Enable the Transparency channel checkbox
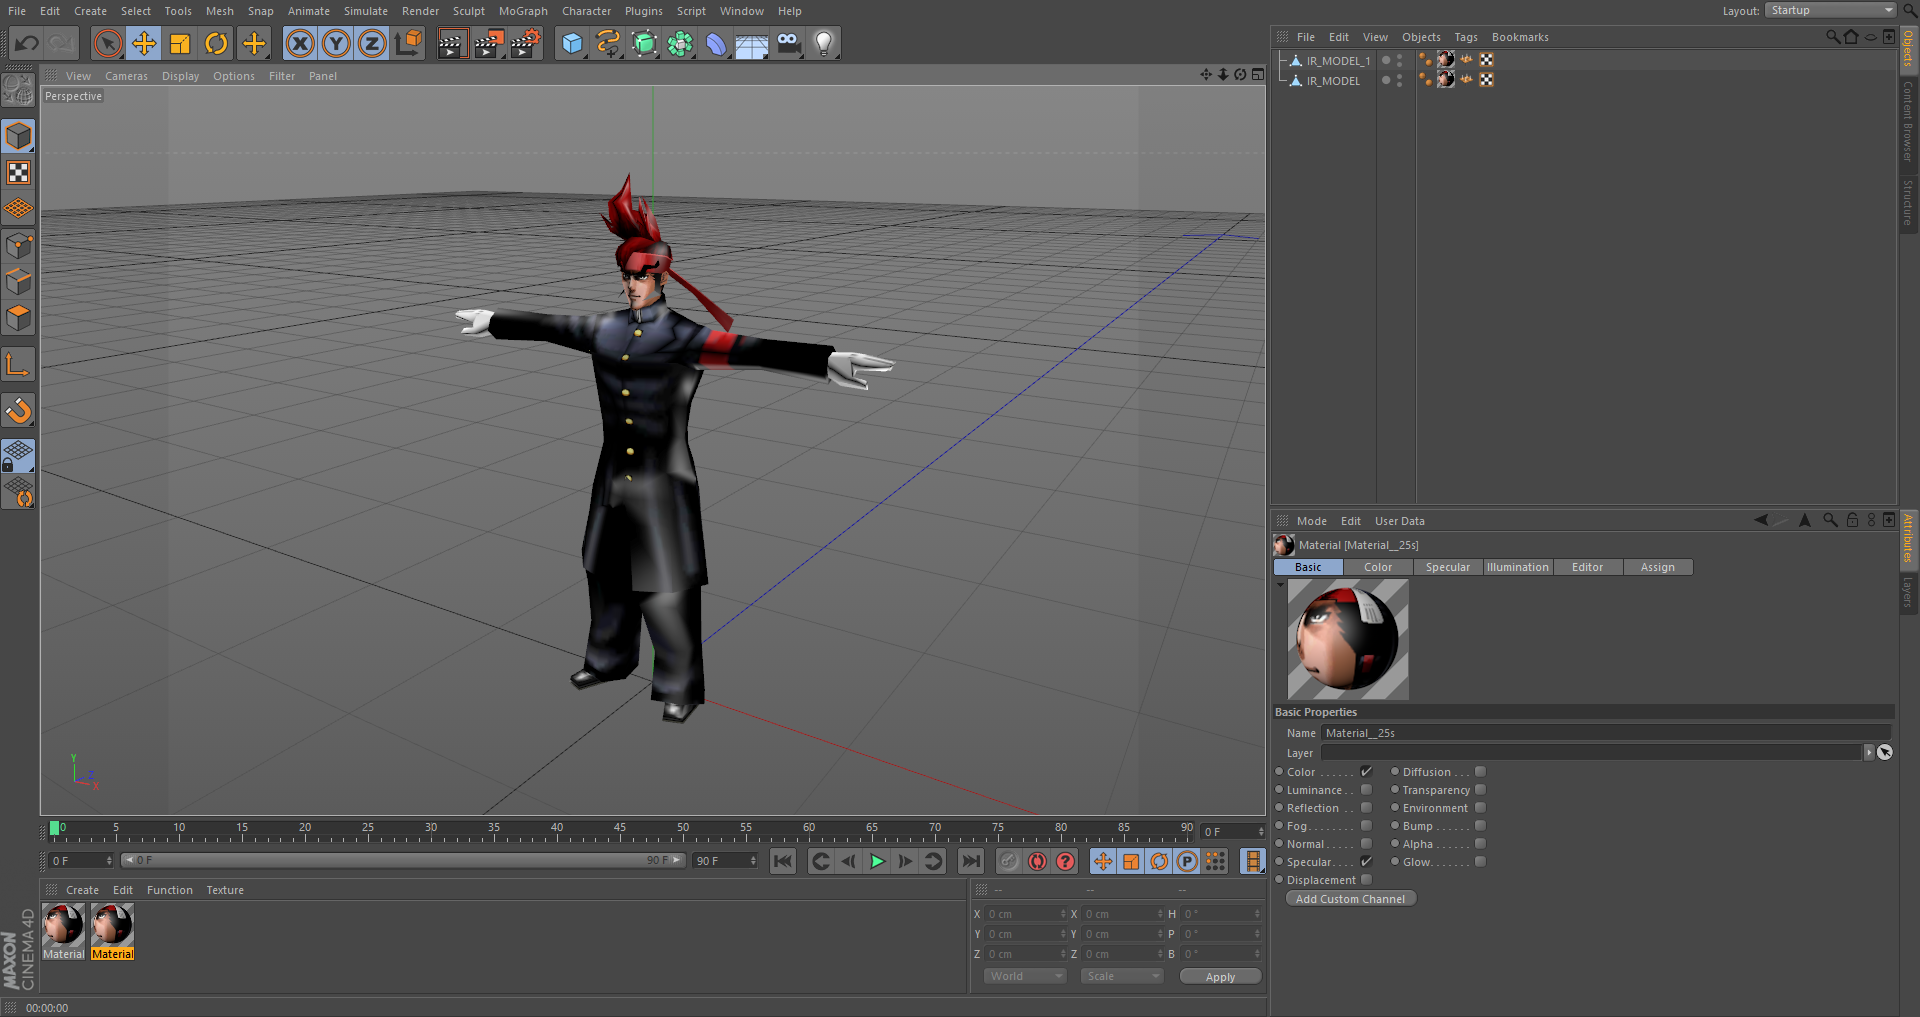The image size is (1920, 1017). tap(1480, 790)
